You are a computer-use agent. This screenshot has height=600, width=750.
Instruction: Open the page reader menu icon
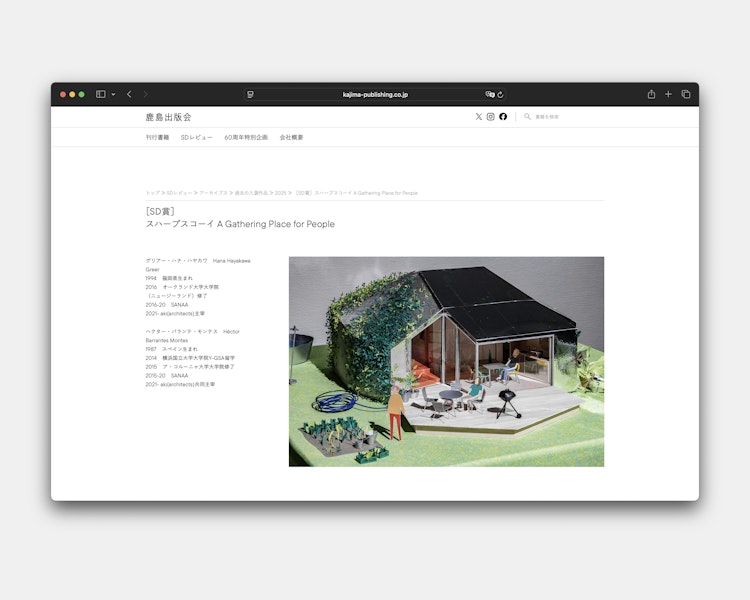250,95
